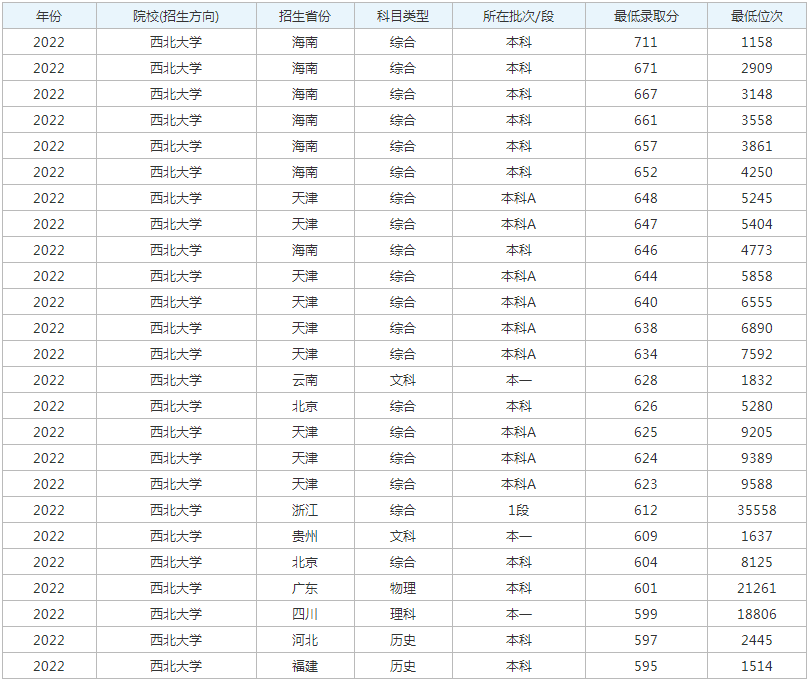The height and width of the screenshot is (681, 809).
Task: Select the rank cell 7592
Action: coord(757,354)
